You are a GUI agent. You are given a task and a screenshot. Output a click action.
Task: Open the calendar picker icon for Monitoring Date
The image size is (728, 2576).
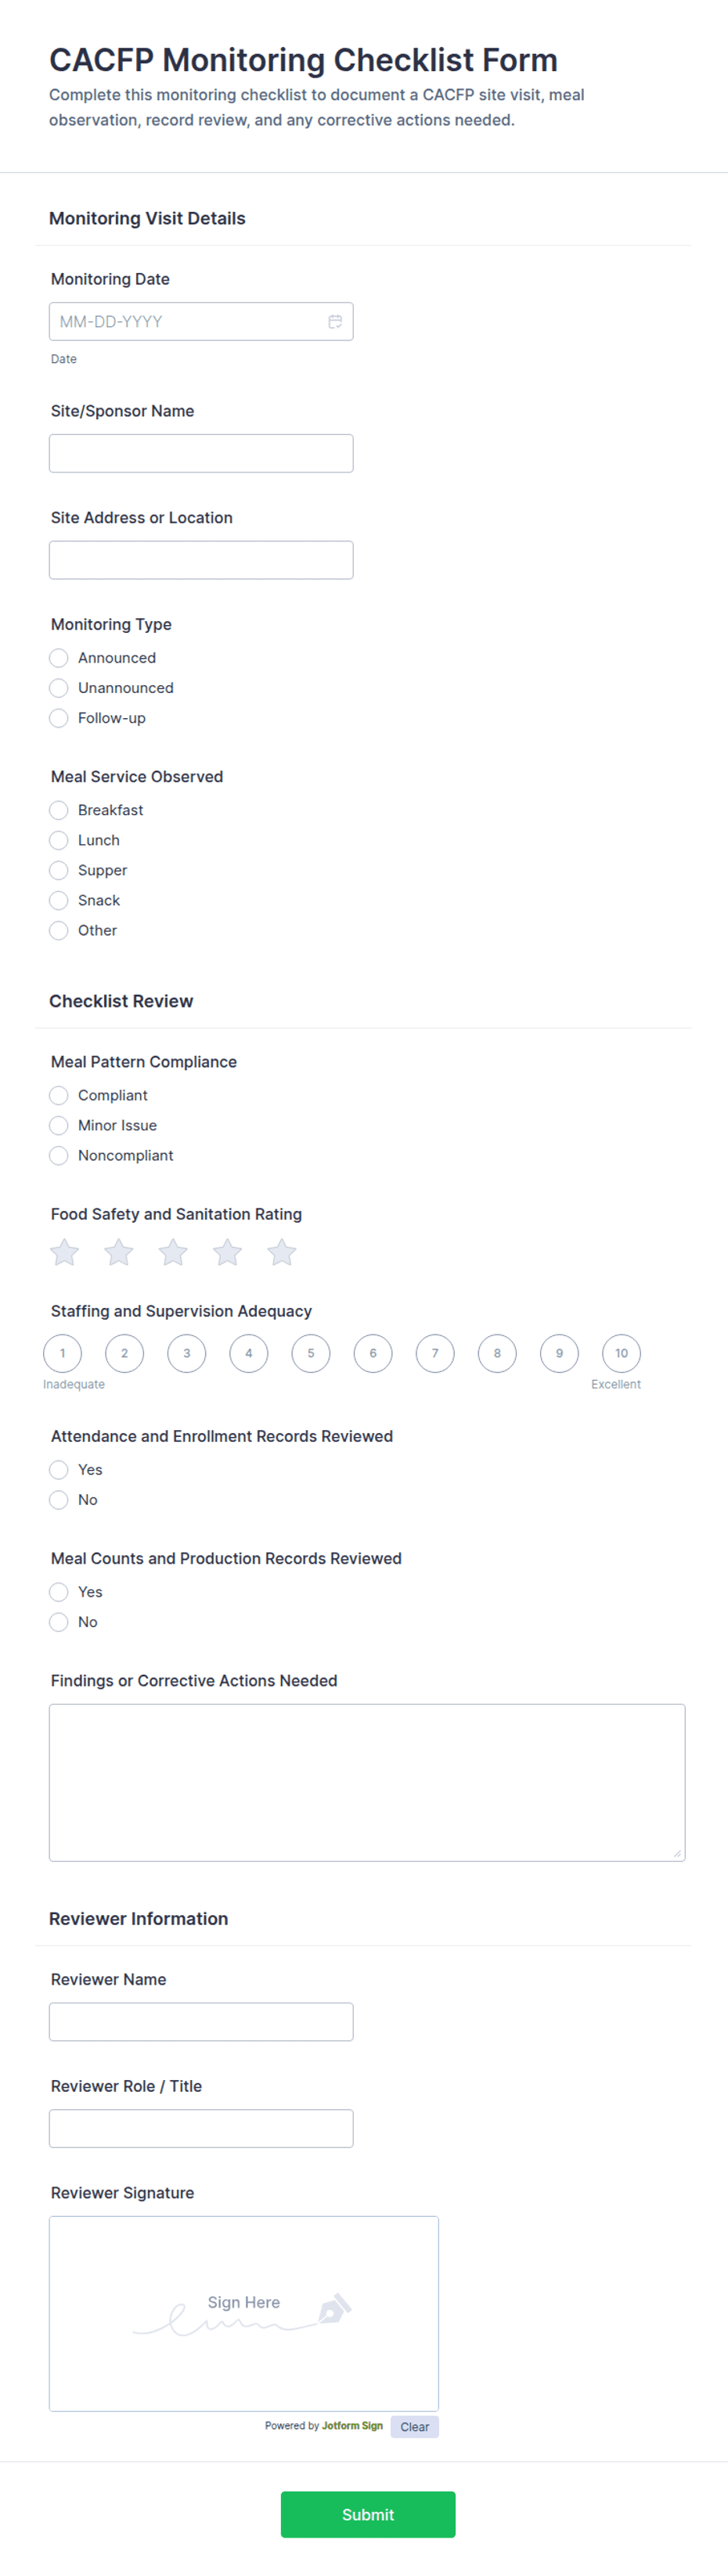click(335, 322)
